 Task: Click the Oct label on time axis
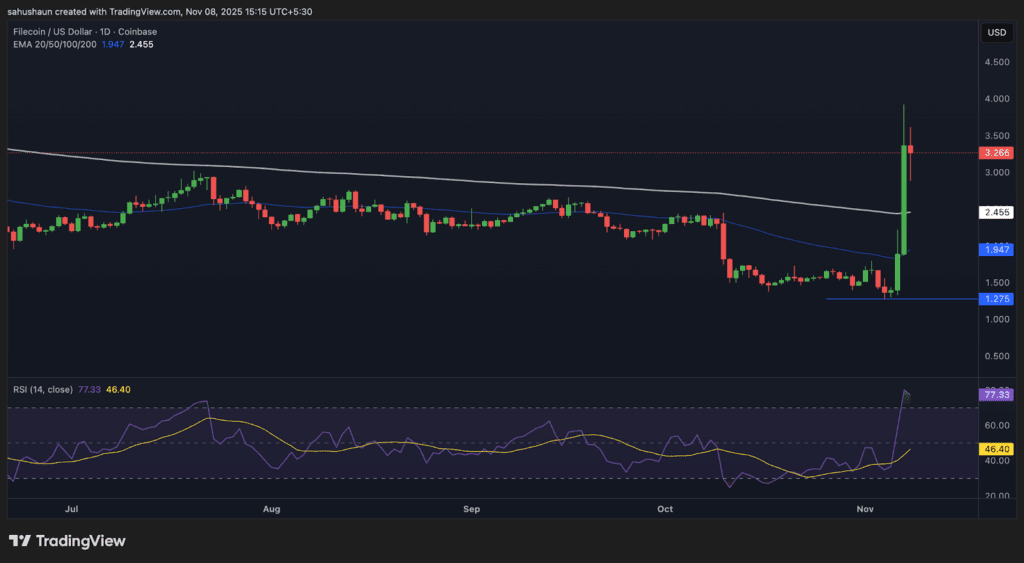click(666, 509)
